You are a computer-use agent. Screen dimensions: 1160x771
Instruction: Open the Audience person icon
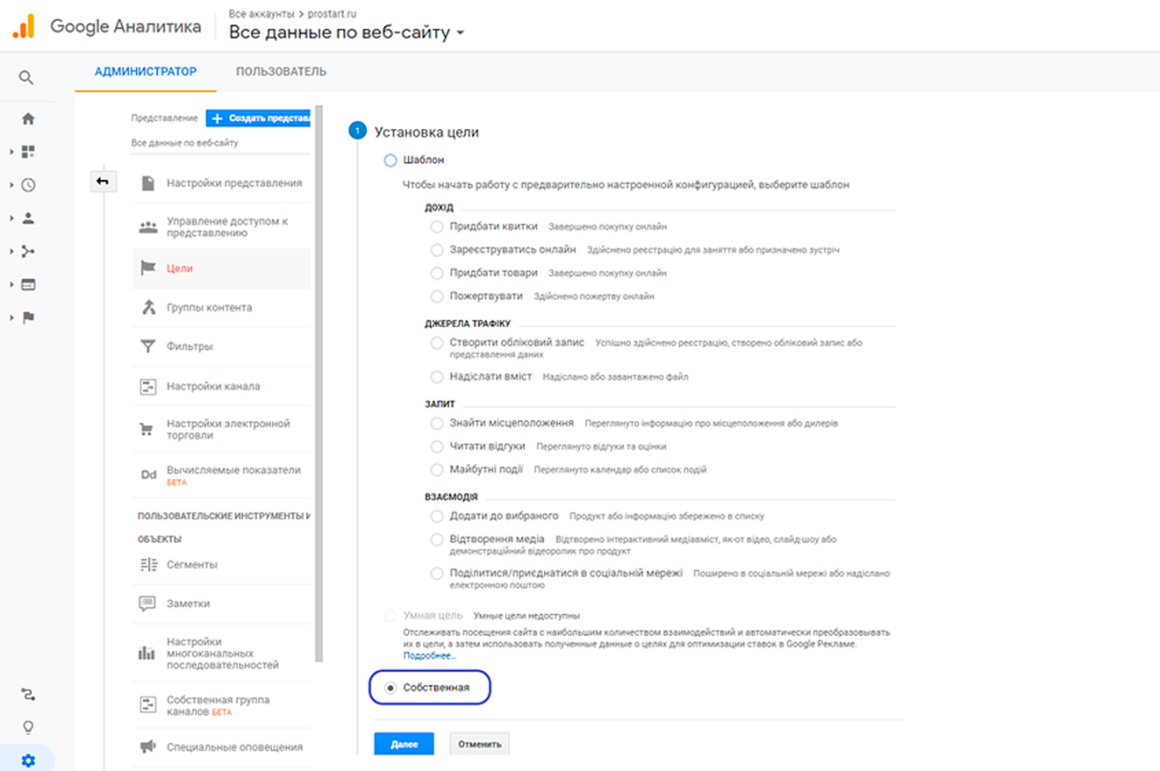point(28,218)
